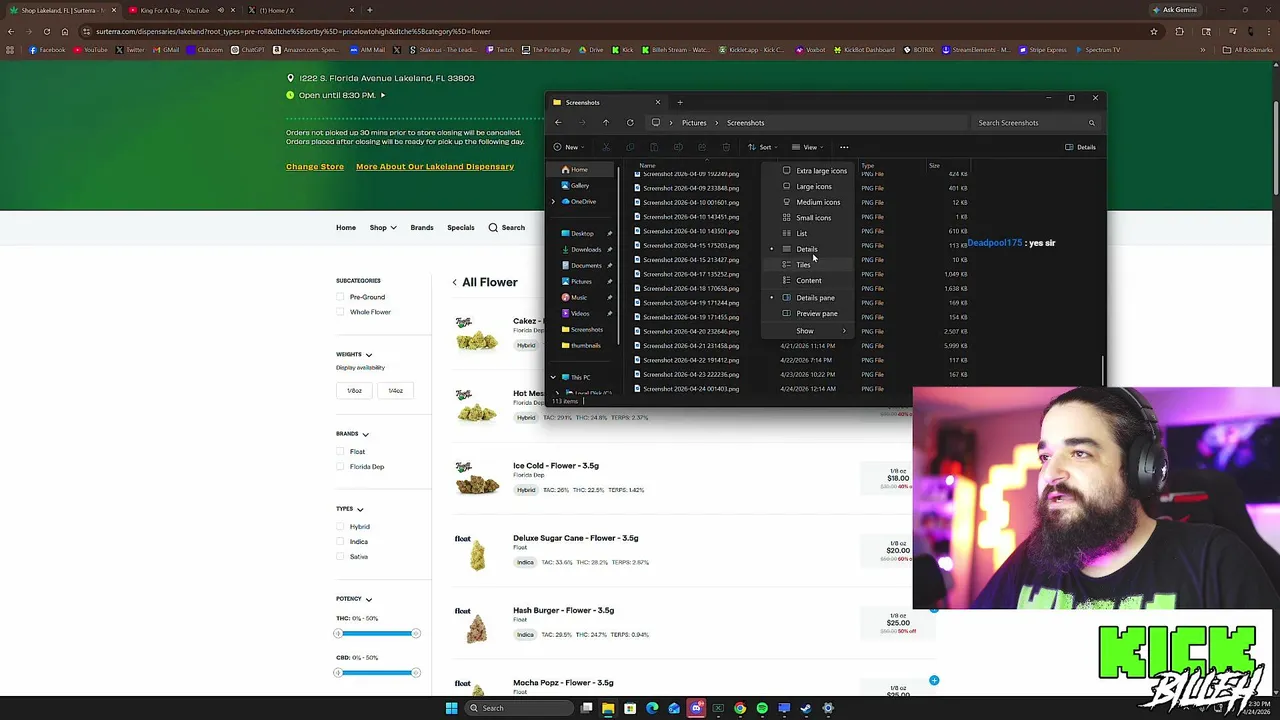The width and height of the screenshot is (1280, 720).
Task: Expand the Show submenu arrow
Action: [844, 331]
